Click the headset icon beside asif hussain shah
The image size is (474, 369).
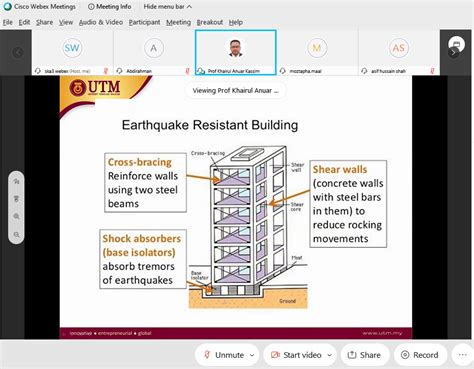click(364, 71)
